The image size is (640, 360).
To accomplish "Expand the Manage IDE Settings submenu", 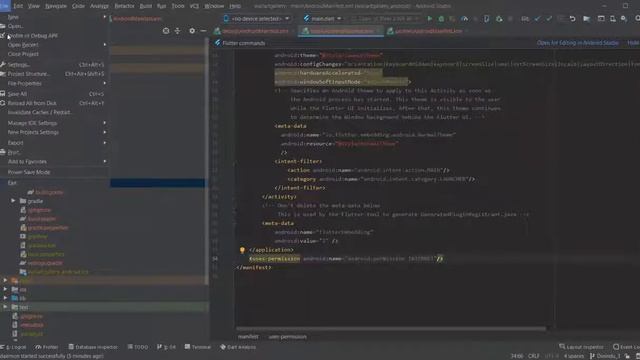I will pos(105,123).
